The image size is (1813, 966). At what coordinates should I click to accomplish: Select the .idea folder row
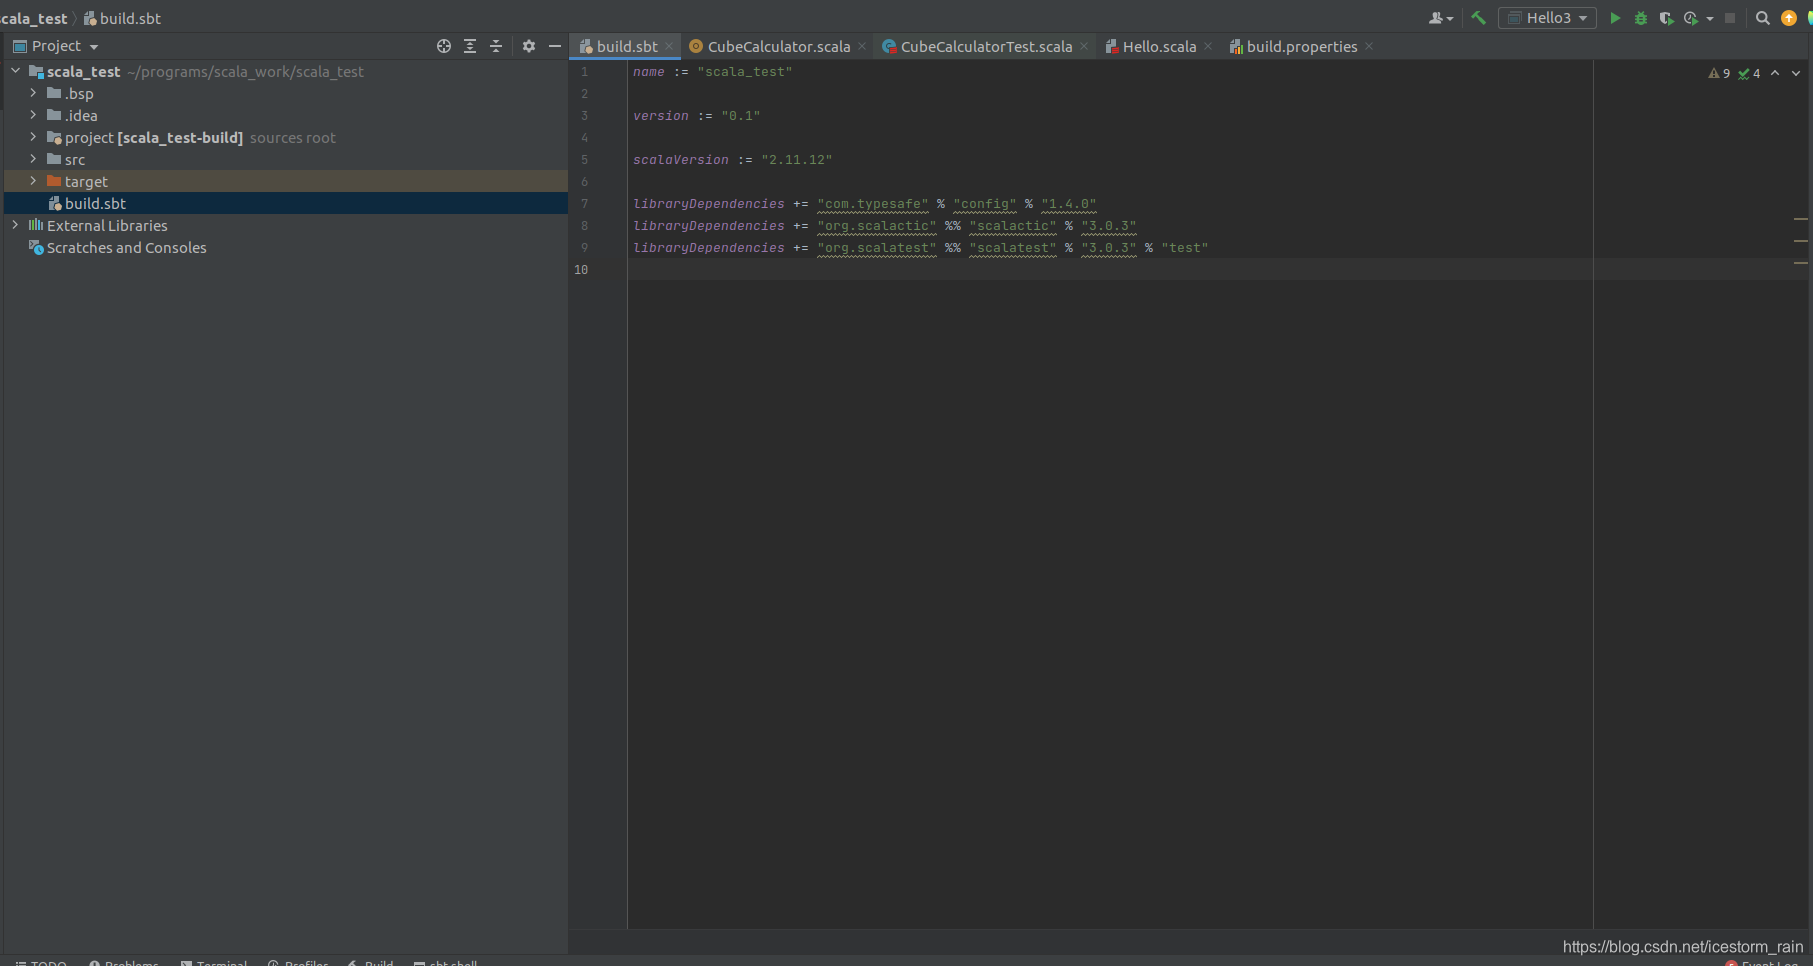tap(286, 116)
